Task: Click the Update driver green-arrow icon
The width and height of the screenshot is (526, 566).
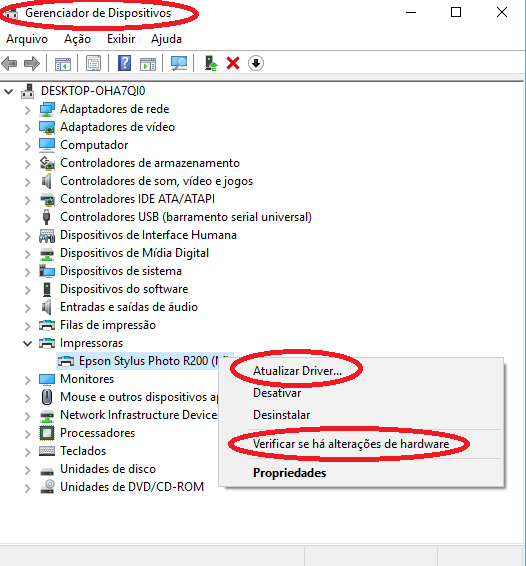Action: pyautogui.click(x=210, y=64)
